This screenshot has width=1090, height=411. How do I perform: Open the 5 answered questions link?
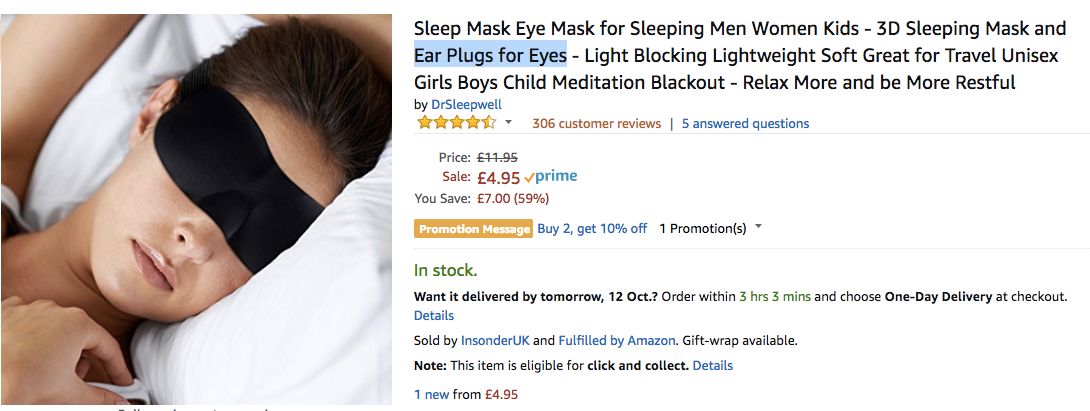745,123
